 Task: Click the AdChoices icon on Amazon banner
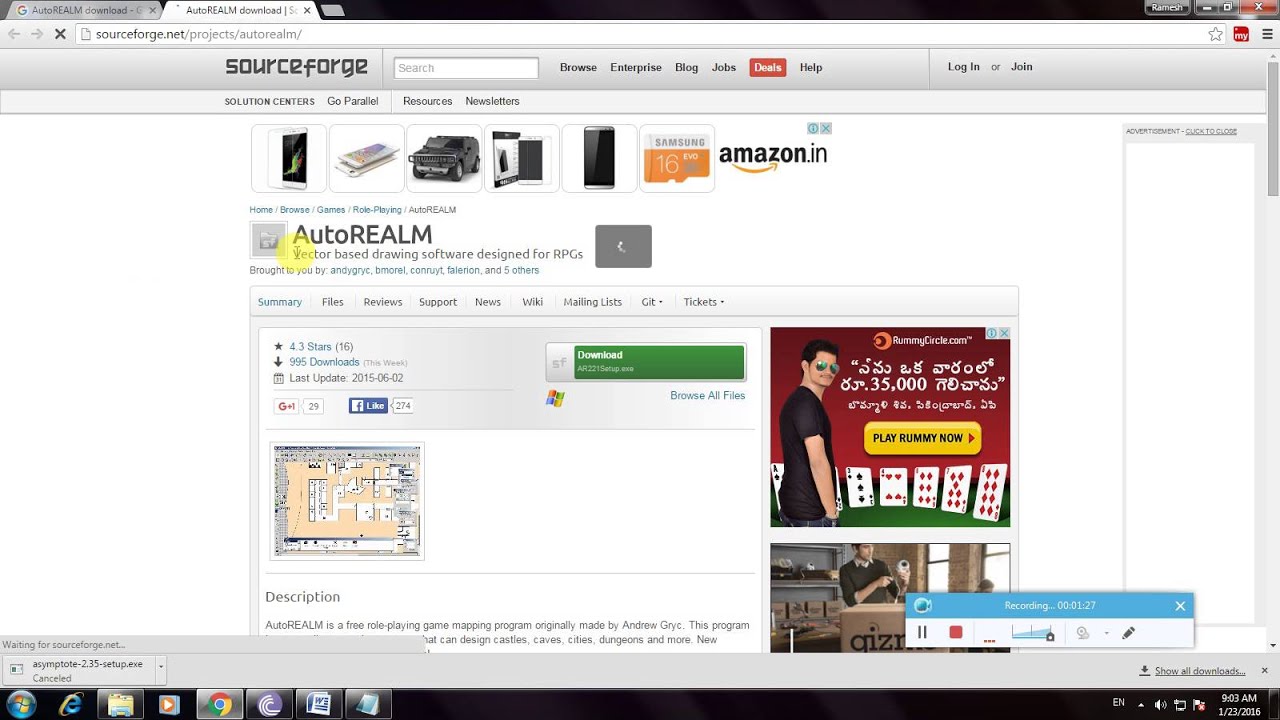pos(814,128)
